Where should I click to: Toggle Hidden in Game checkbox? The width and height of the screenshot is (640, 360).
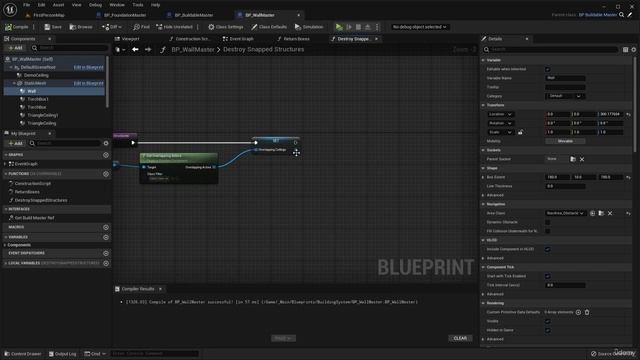548,330
